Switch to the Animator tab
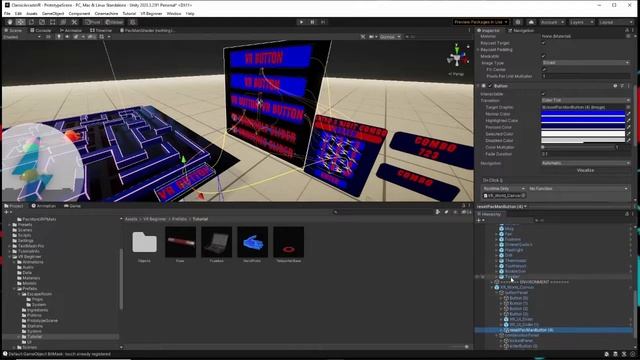Viewport: 640px width, 360px height. coord(71,30)
